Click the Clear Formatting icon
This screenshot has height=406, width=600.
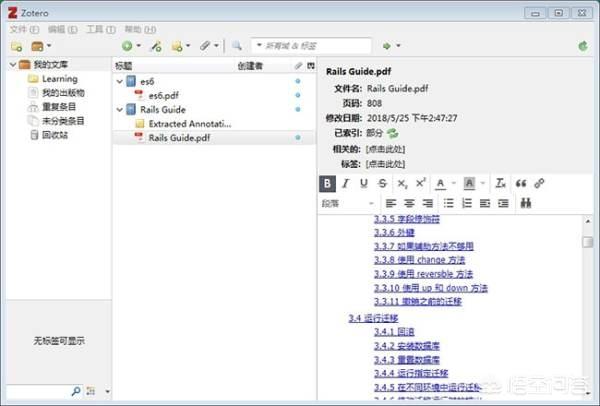coord(501,184)
